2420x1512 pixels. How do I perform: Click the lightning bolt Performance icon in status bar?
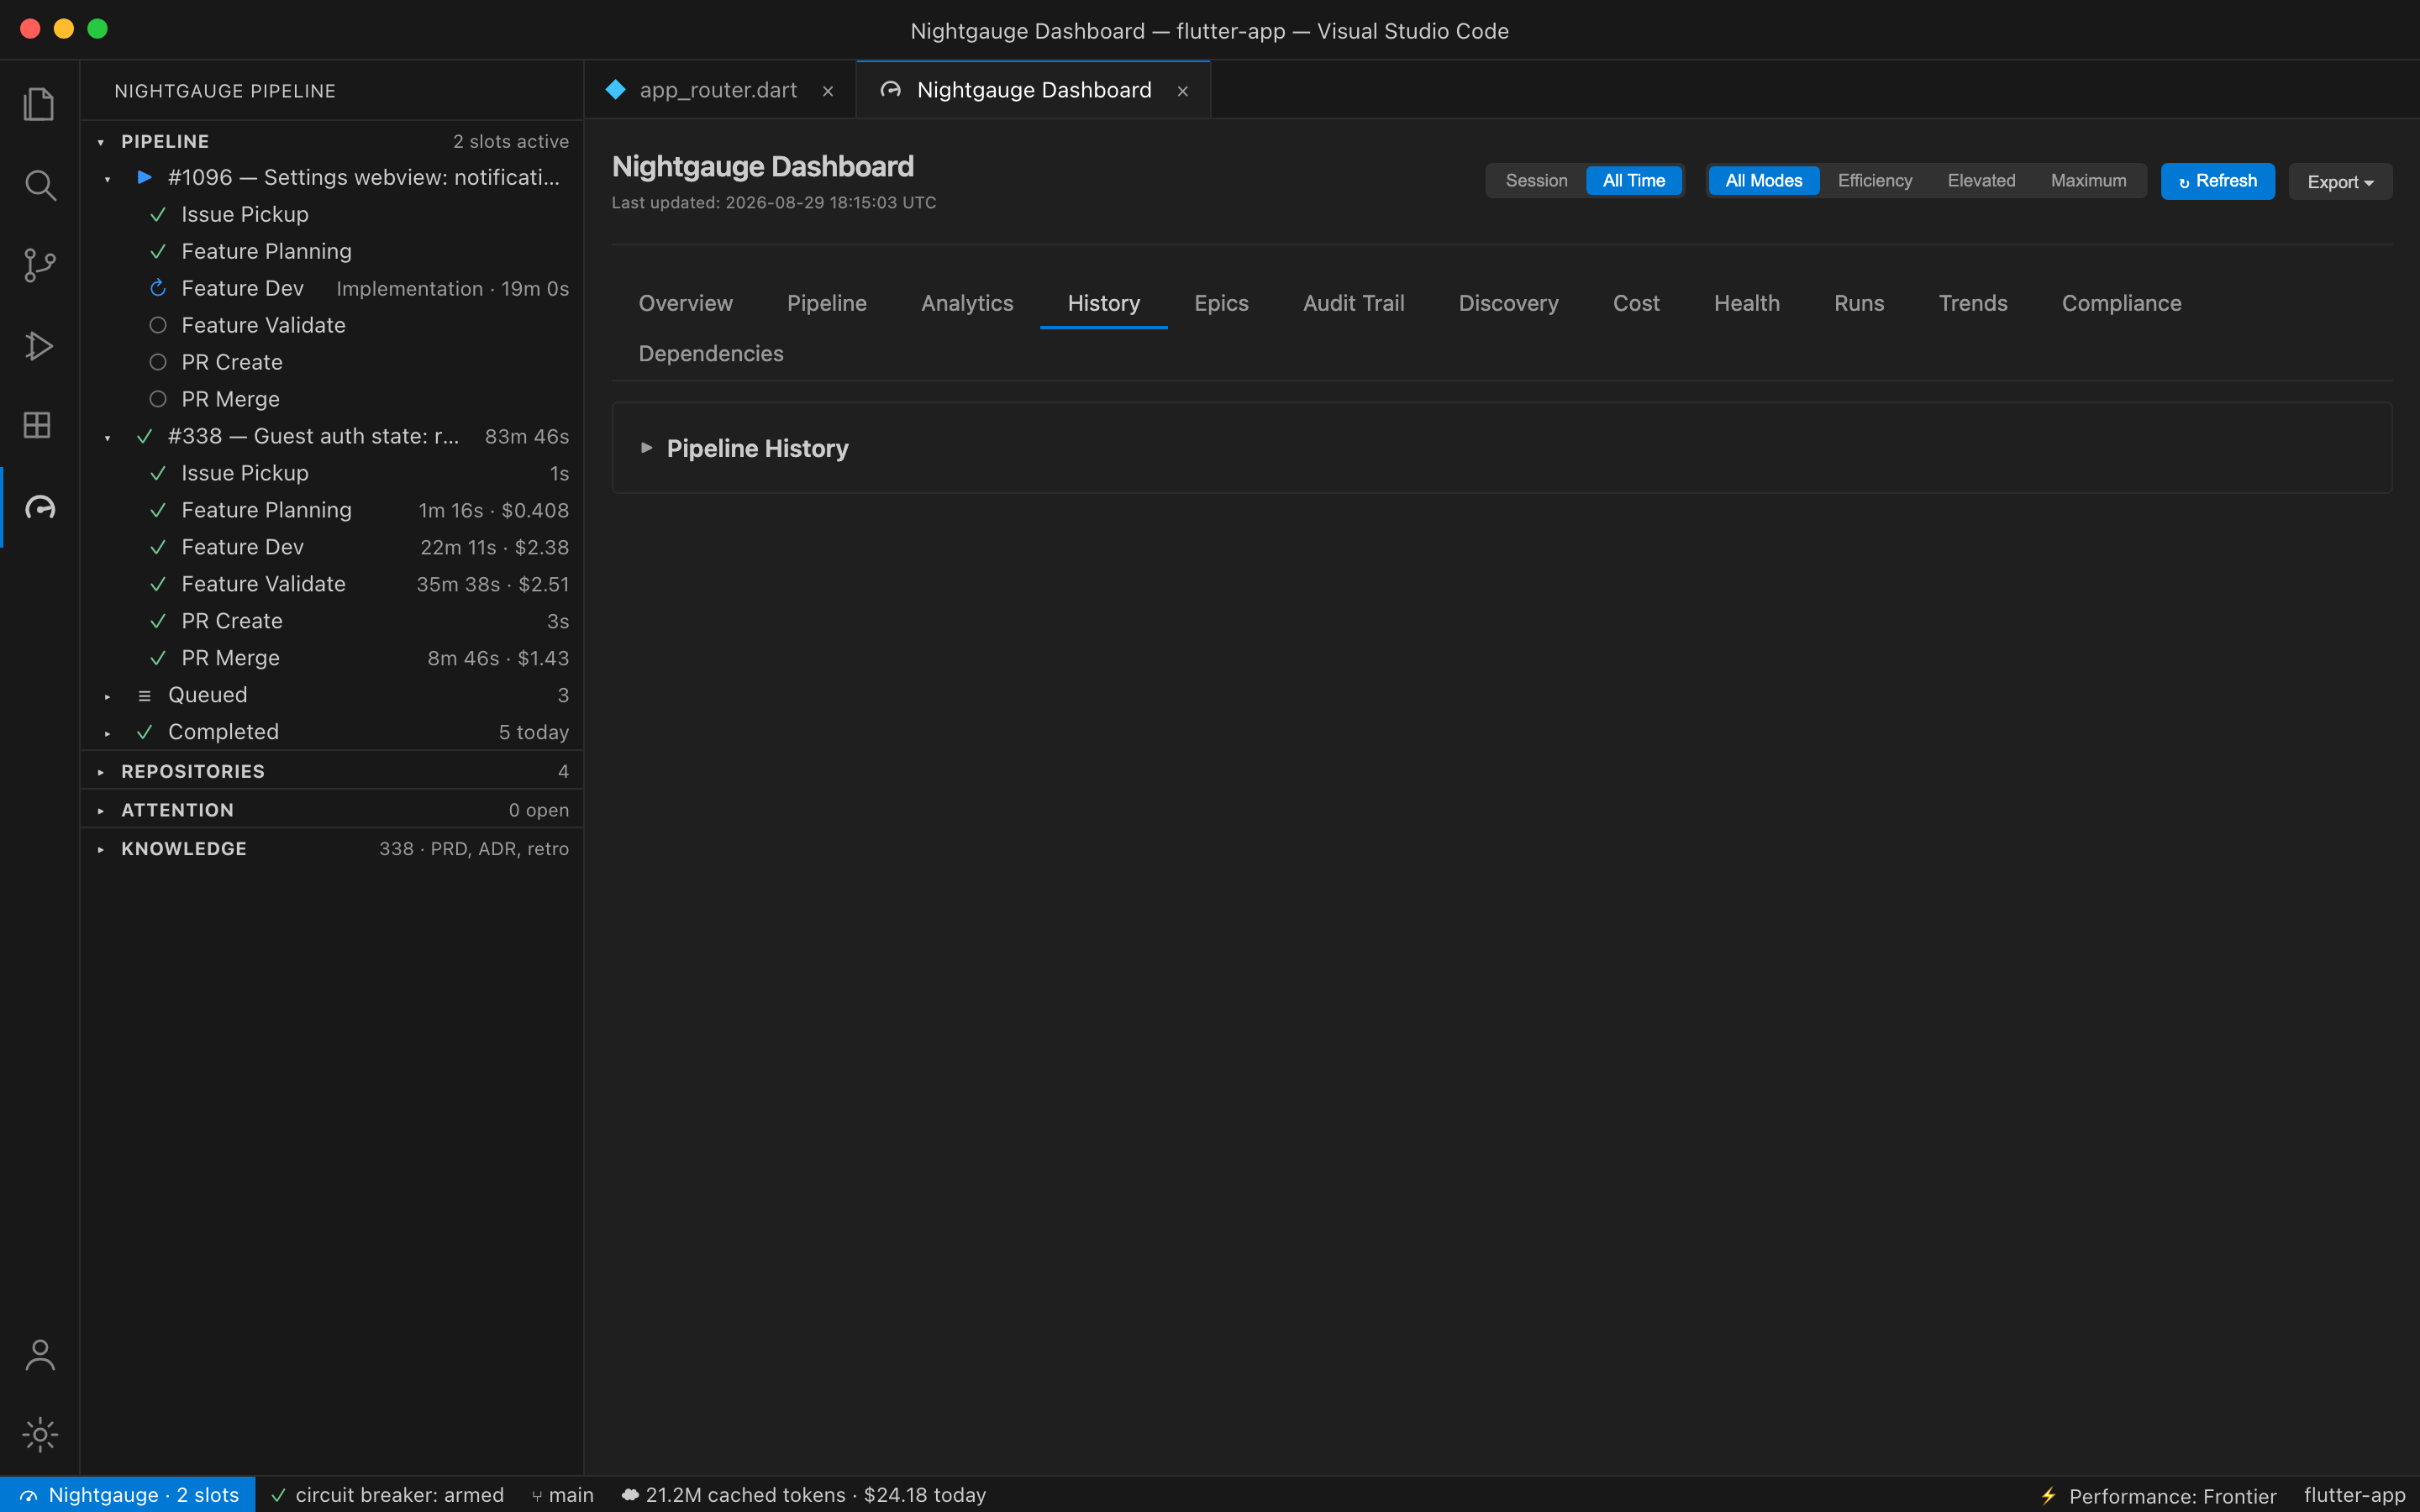coord(2048,1496)
